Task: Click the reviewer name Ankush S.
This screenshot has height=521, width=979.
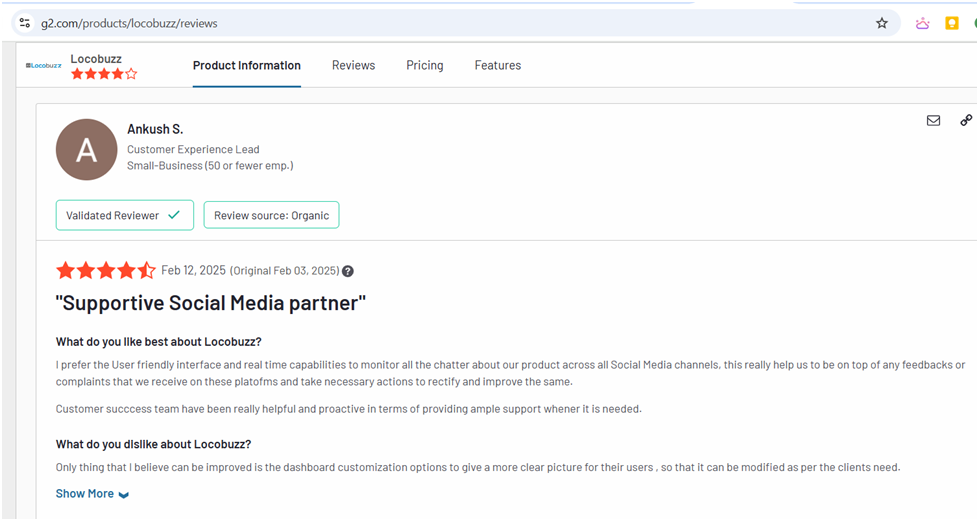Action: click(155, 129)
